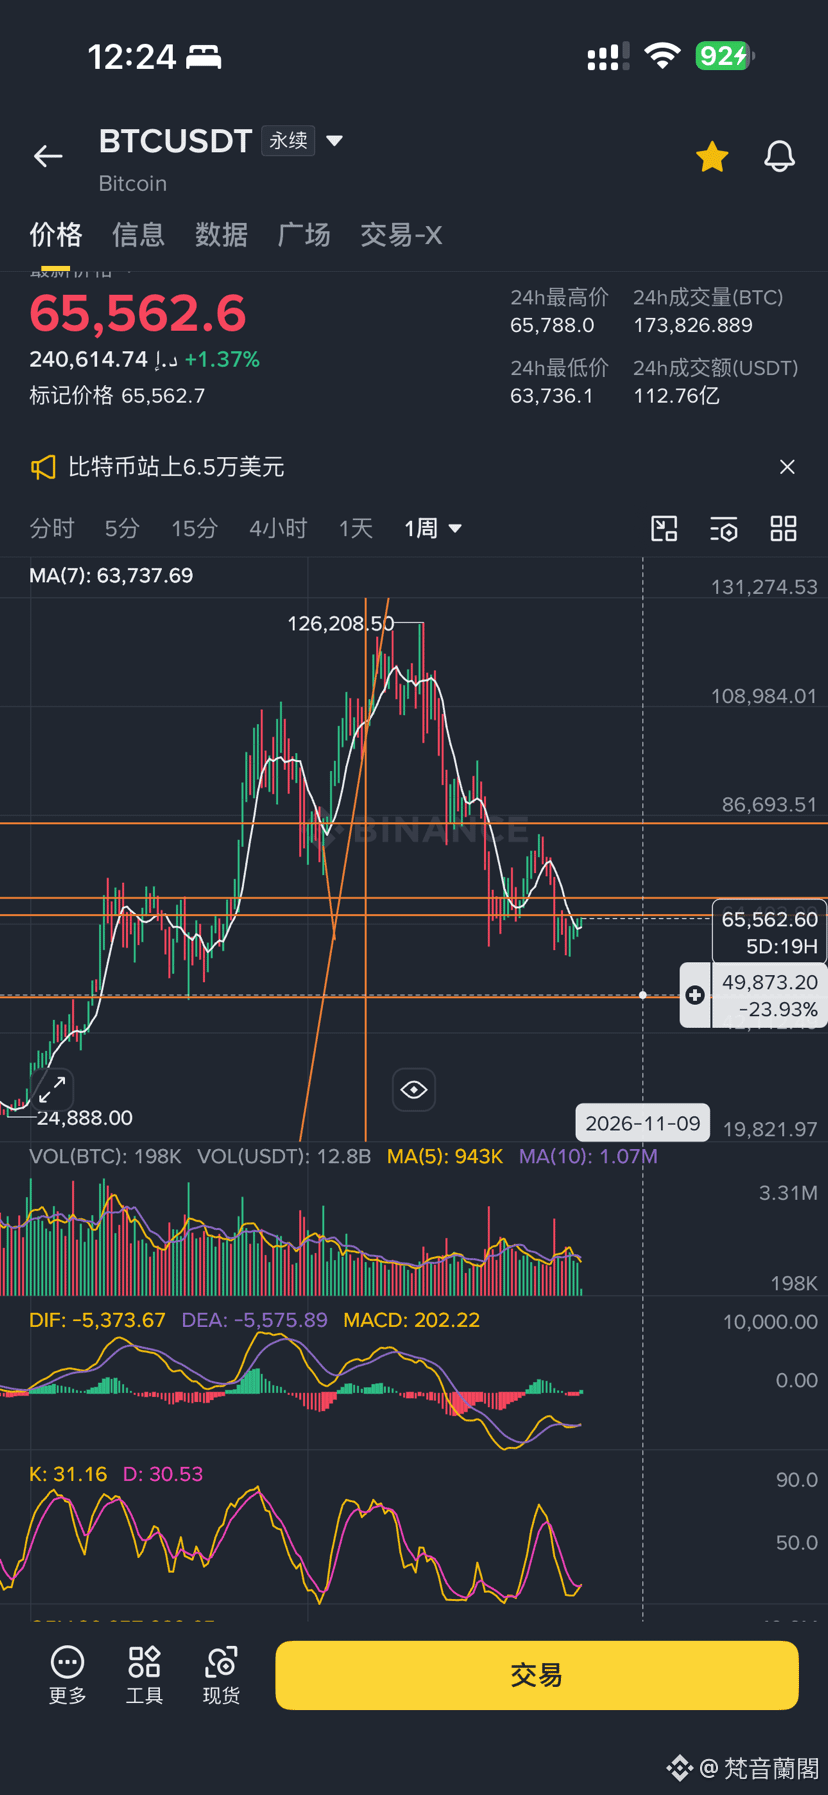Tap the 2026-11-09 crosshair date label
The width and height of the screenshot is (828, 1795).
tap(643, 1123)
